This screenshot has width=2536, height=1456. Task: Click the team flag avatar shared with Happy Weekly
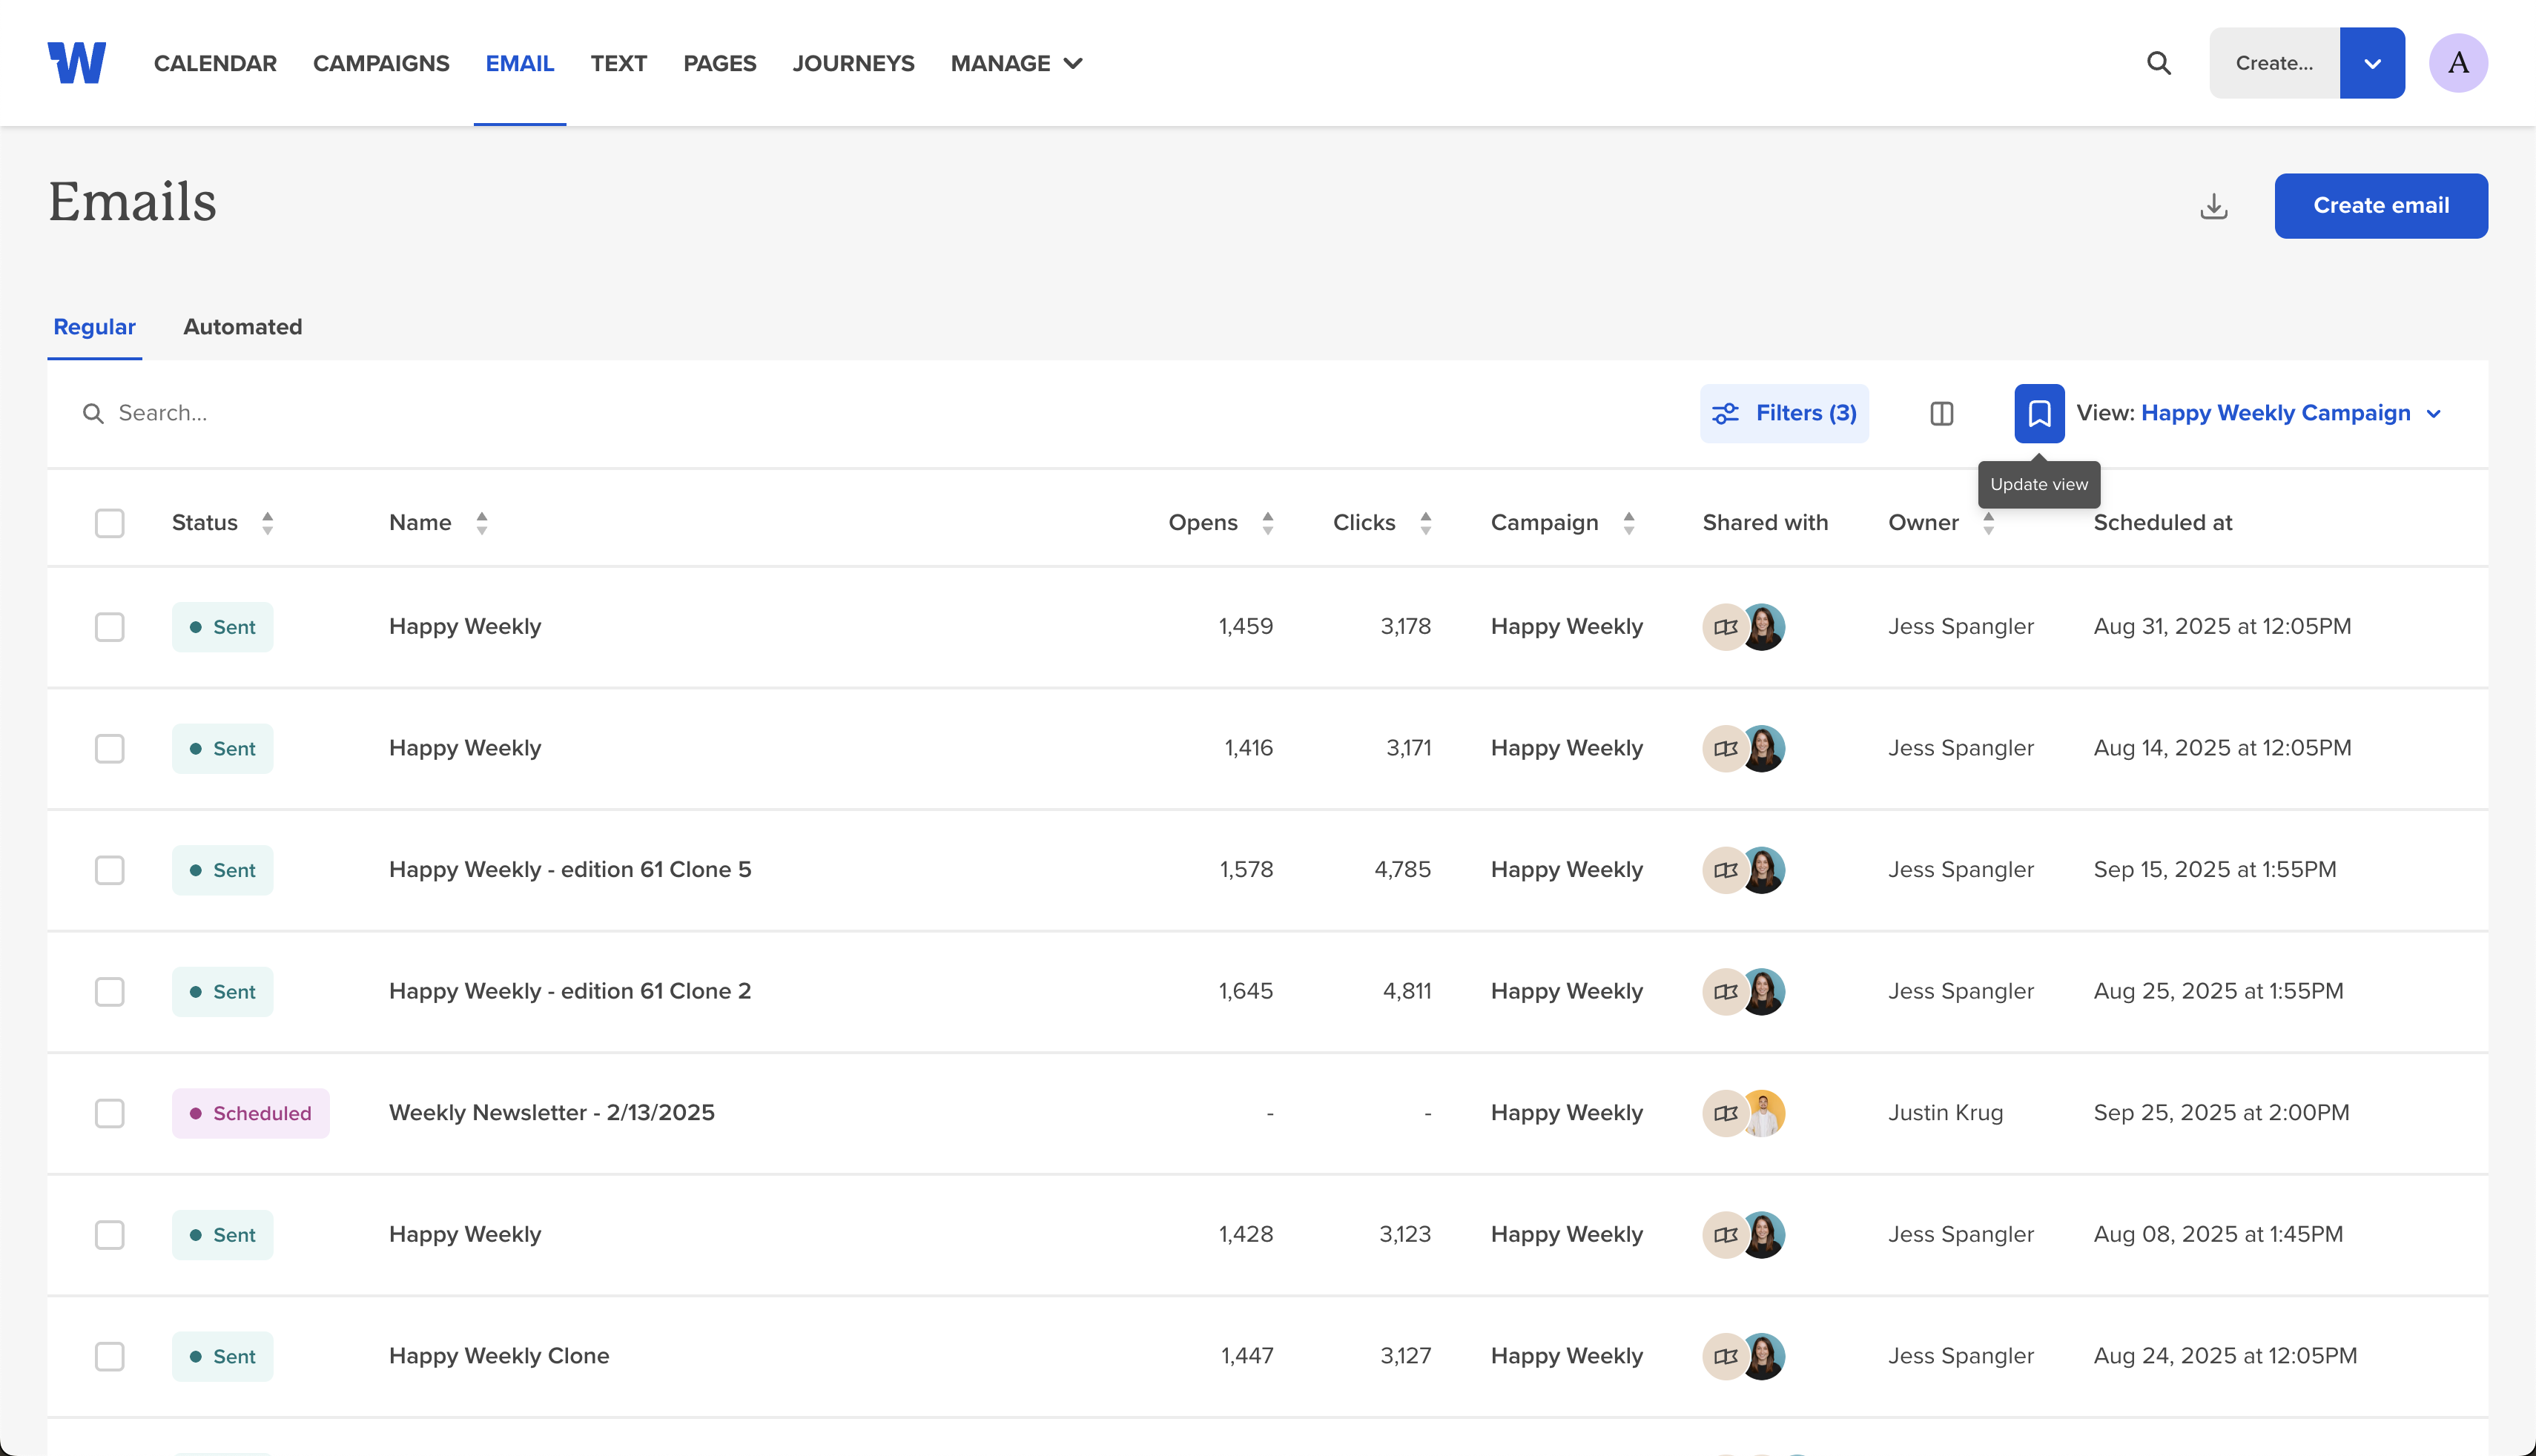click(x=1725, y=627)
